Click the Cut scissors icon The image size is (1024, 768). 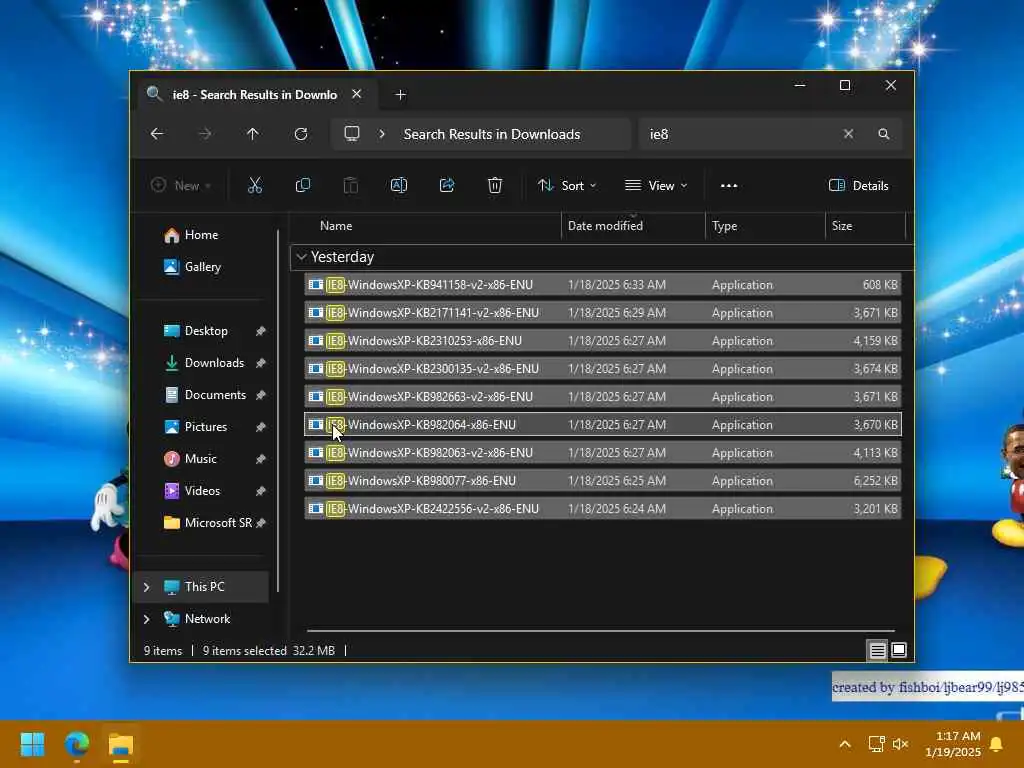[255, 185]
